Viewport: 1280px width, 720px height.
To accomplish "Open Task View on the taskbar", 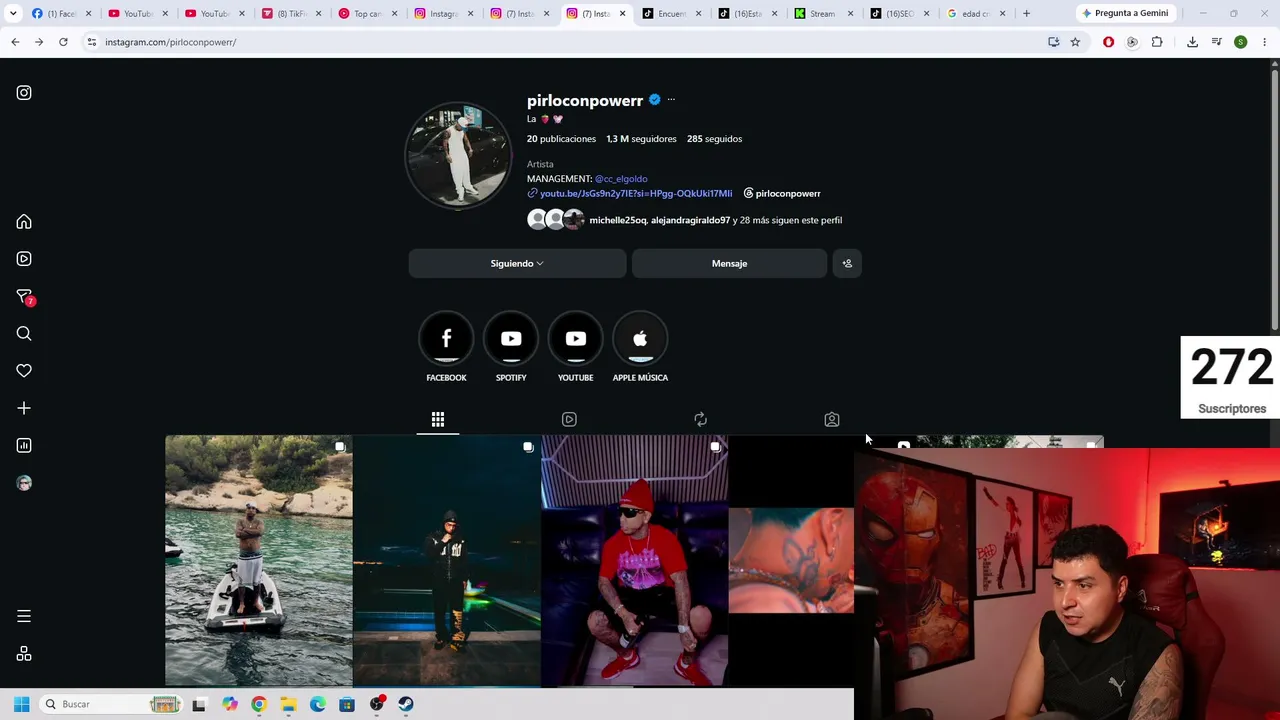I will pos(199,704).
